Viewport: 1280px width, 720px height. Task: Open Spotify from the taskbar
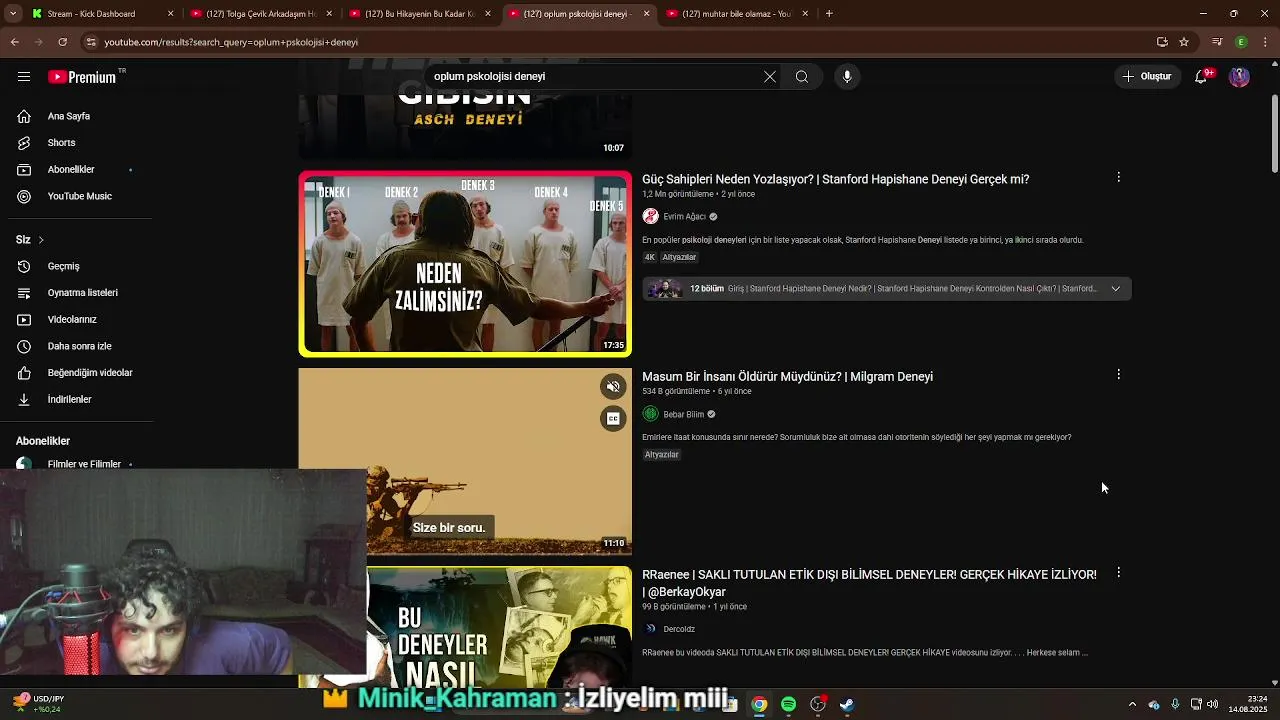coord(788,705)
